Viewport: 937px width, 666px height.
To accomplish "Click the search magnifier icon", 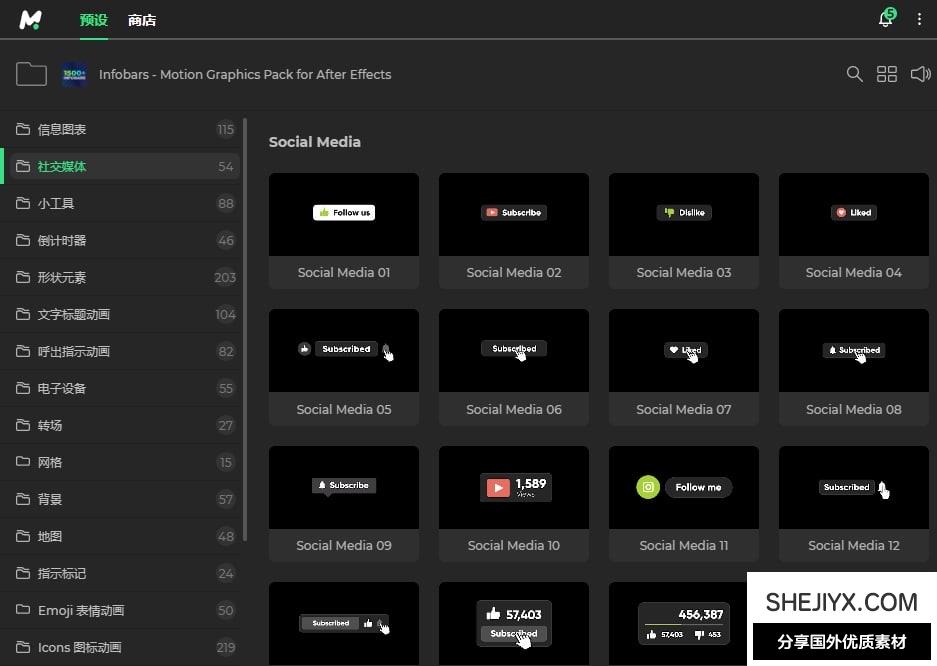I will point(854,74).
